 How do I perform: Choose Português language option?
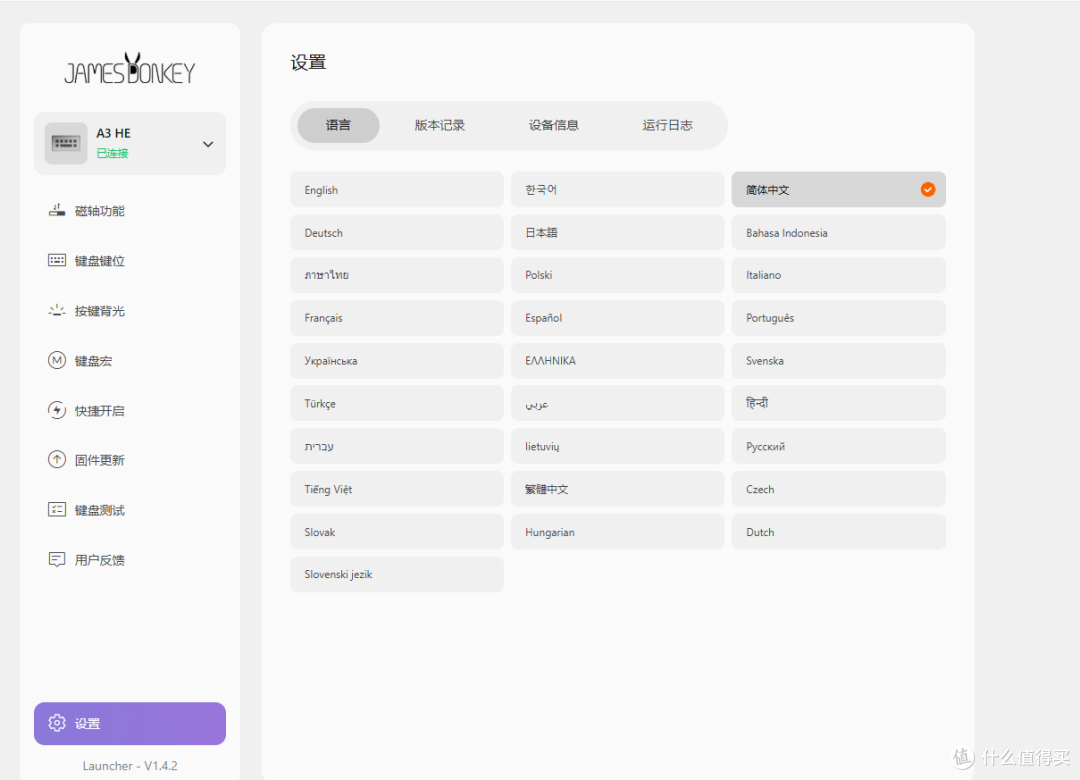(838, 318)
